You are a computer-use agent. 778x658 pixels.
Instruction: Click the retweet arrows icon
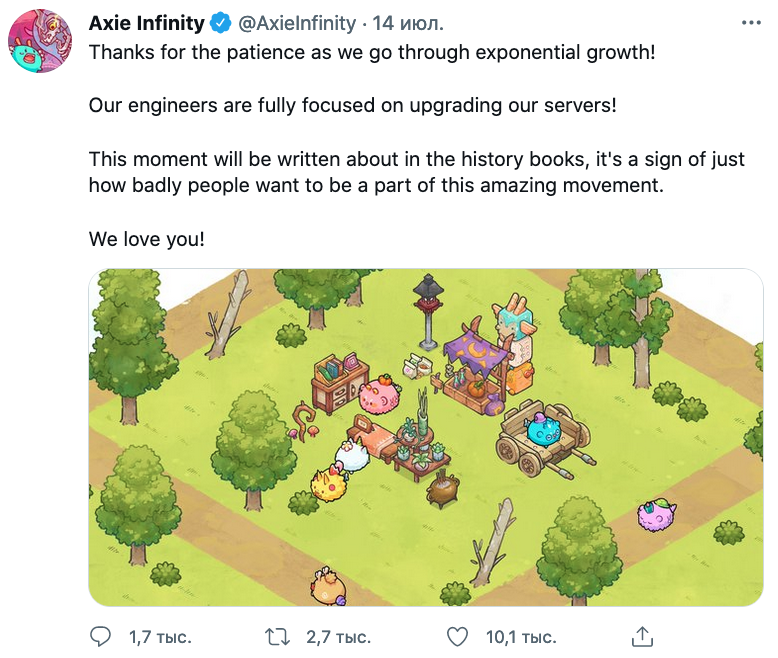pos(277,637)
